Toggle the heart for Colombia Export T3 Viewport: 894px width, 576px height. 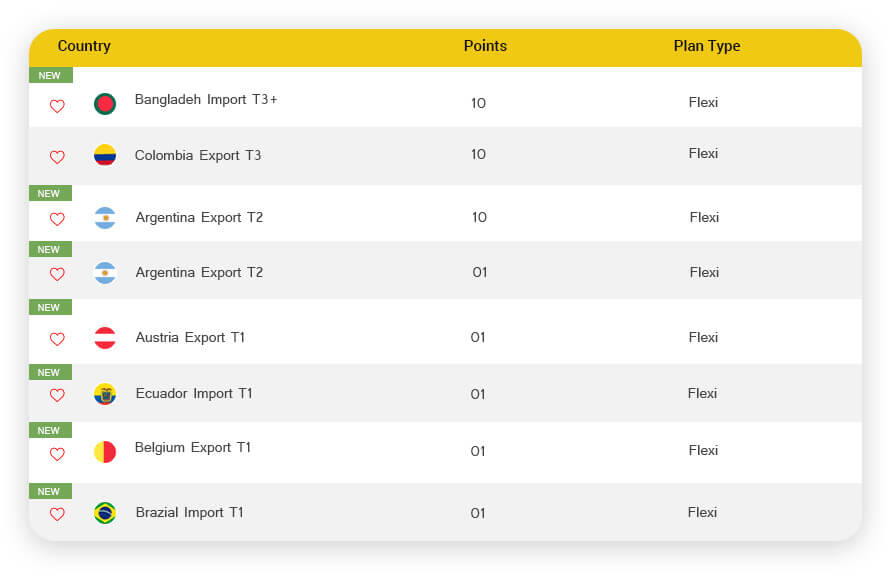tap(57, 157)
